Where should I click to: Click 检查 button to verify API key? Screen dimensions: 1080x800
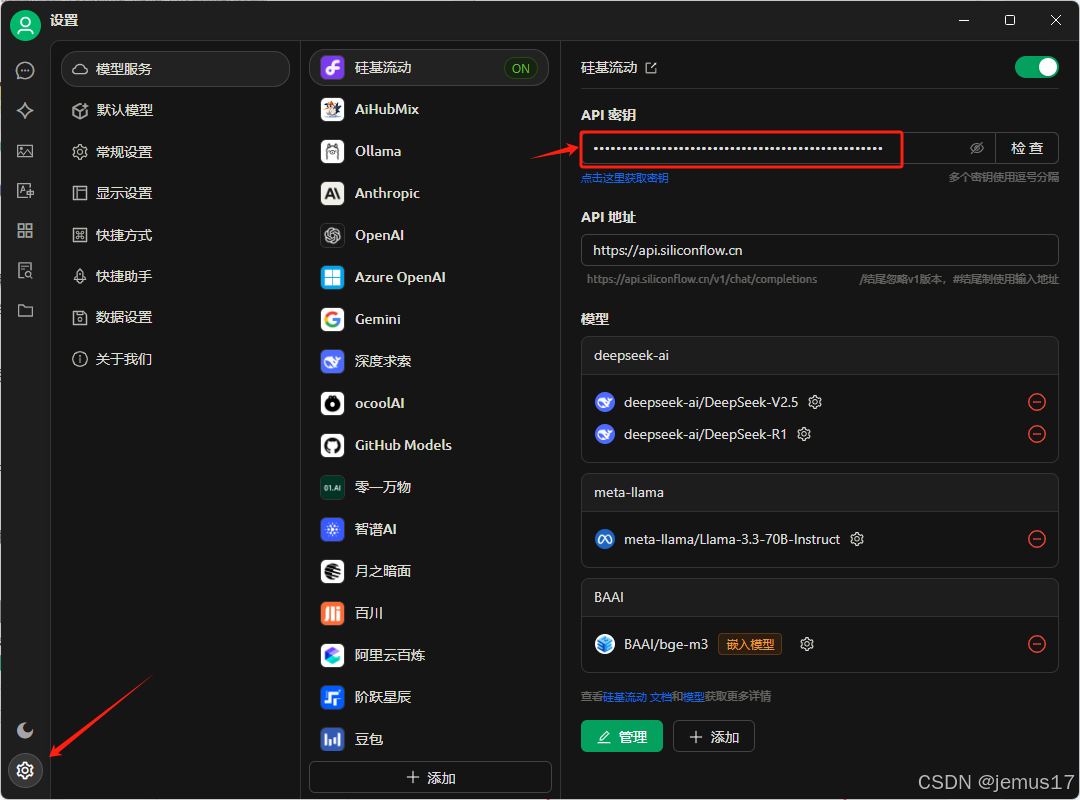1027,148
